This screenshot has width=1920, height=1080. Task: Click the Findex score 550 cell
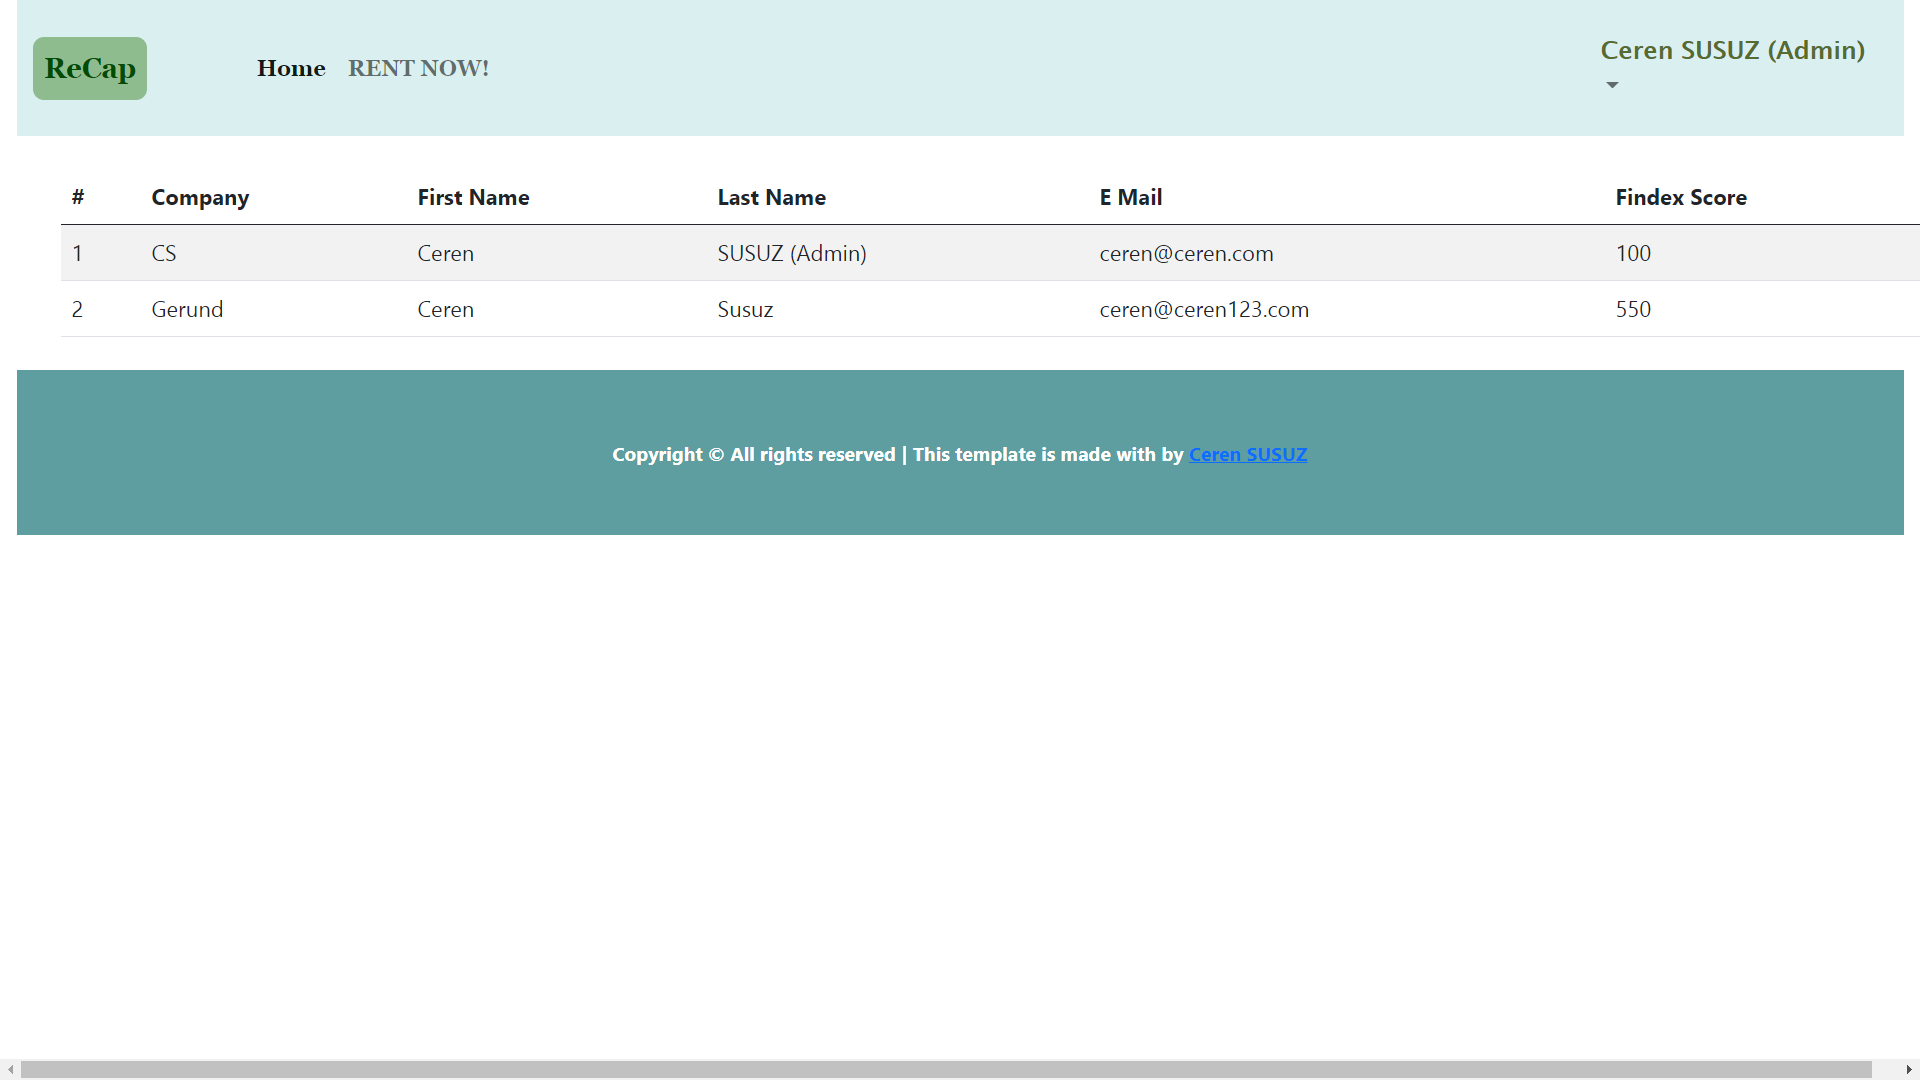coord(1633,309)
